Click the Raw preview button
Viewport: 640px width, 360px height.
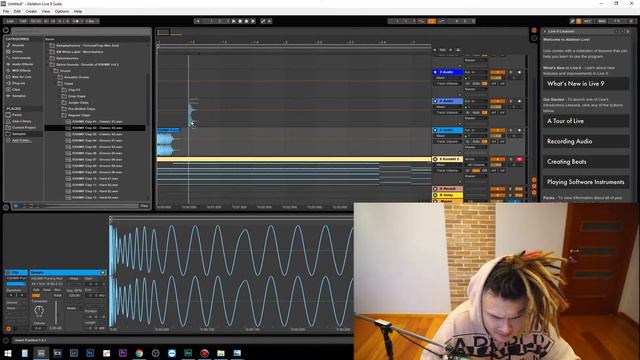pos(144,206)
